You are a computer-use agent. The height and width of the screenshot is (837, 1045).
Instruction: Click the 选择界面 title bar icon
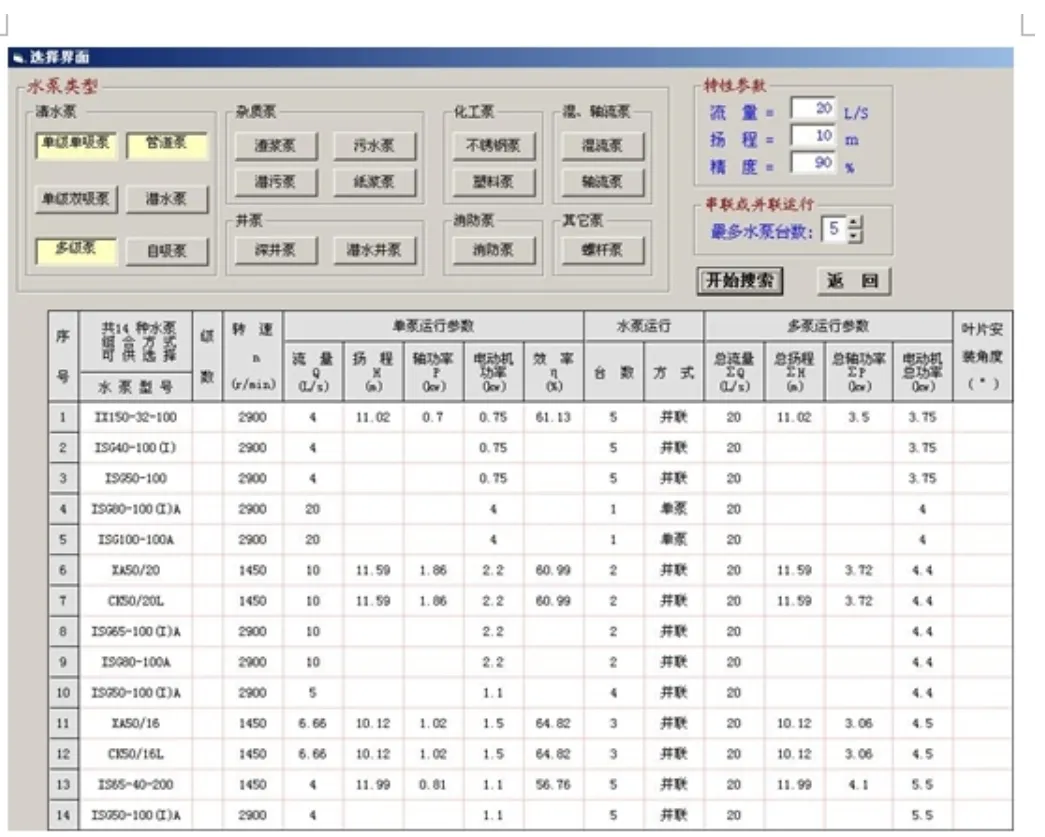pos(18,57)
